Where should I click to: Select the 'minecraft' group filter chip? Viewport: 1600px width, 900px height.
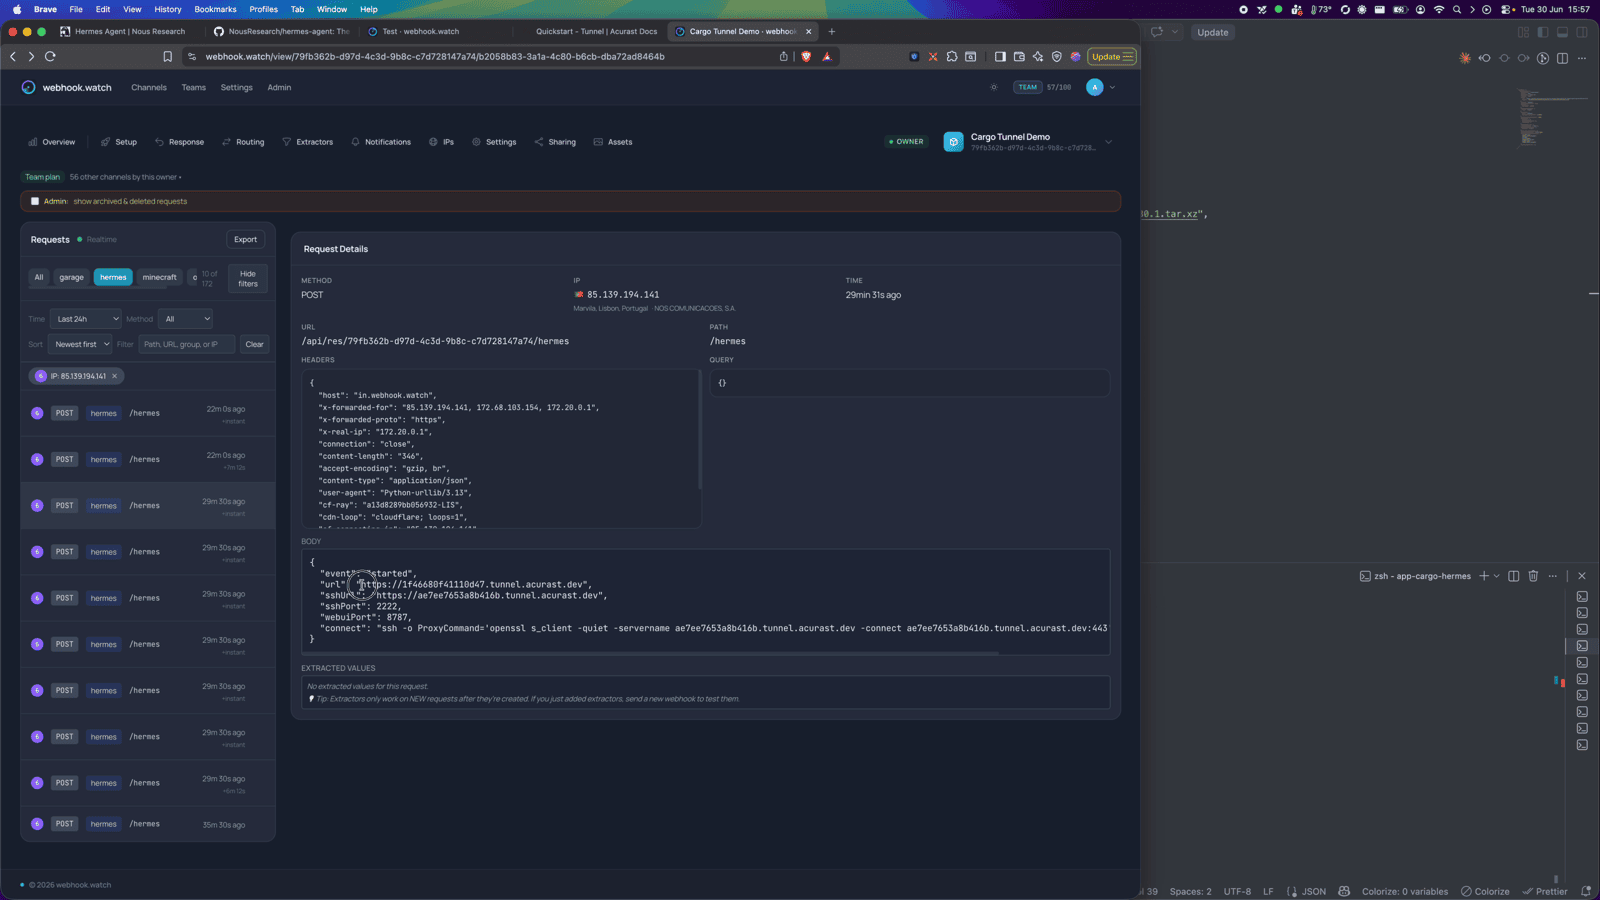pos(159,277)
